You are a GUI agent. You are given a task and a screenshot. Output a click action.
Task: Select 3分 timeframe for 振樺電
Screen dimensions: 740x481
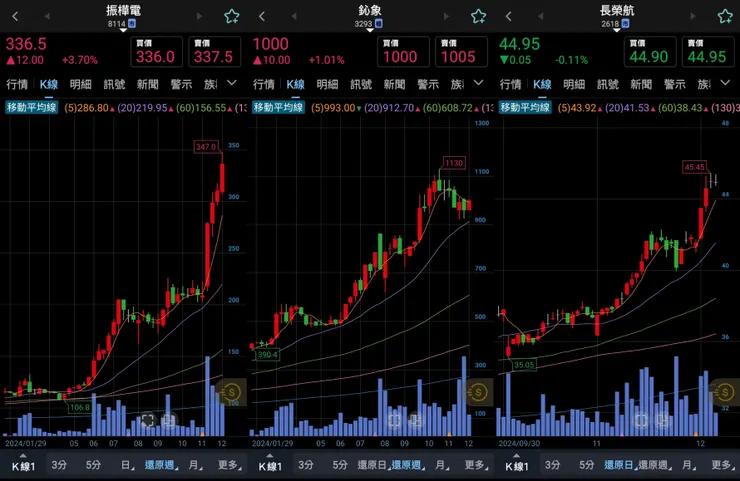click(x=59, y=465)
